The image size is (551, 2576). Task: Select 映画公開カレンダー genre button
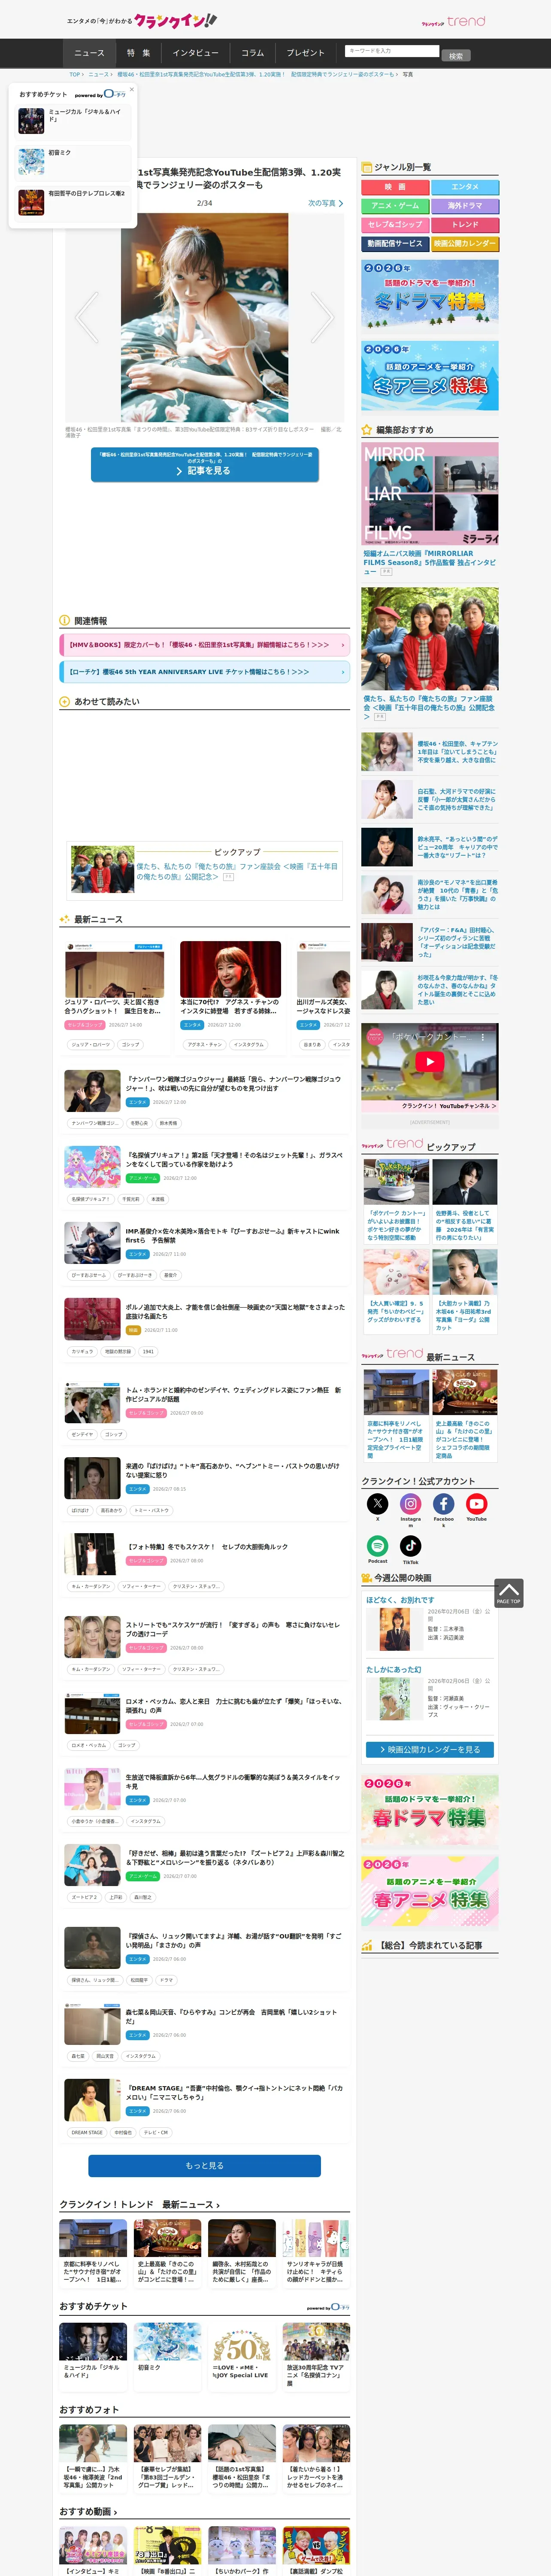[465, 244]
